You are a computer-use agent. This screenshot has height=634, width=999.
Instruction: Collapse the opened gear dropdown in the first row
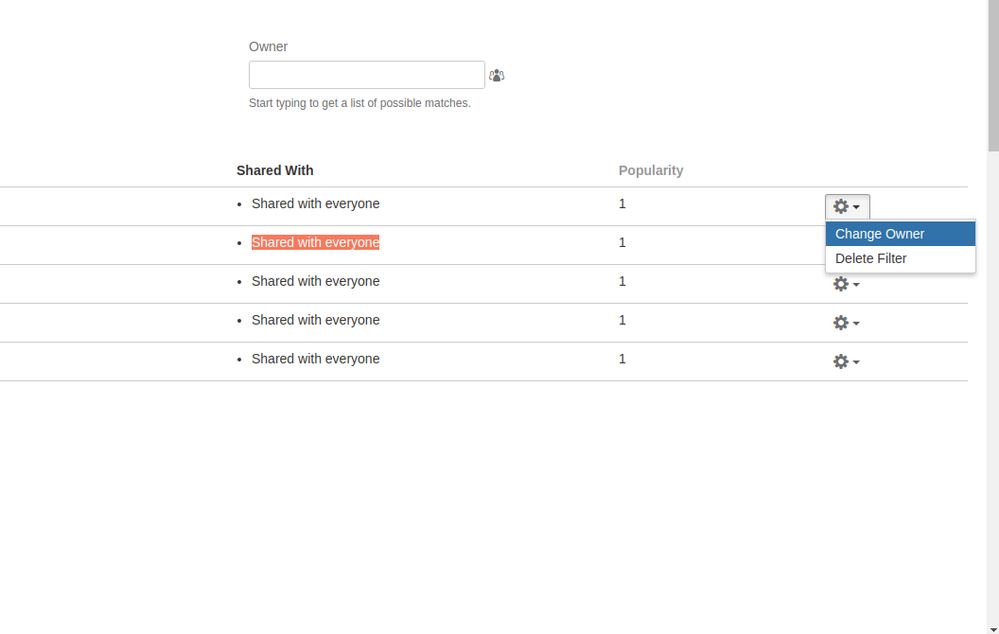pyautogui.click(x=847, y=206)
